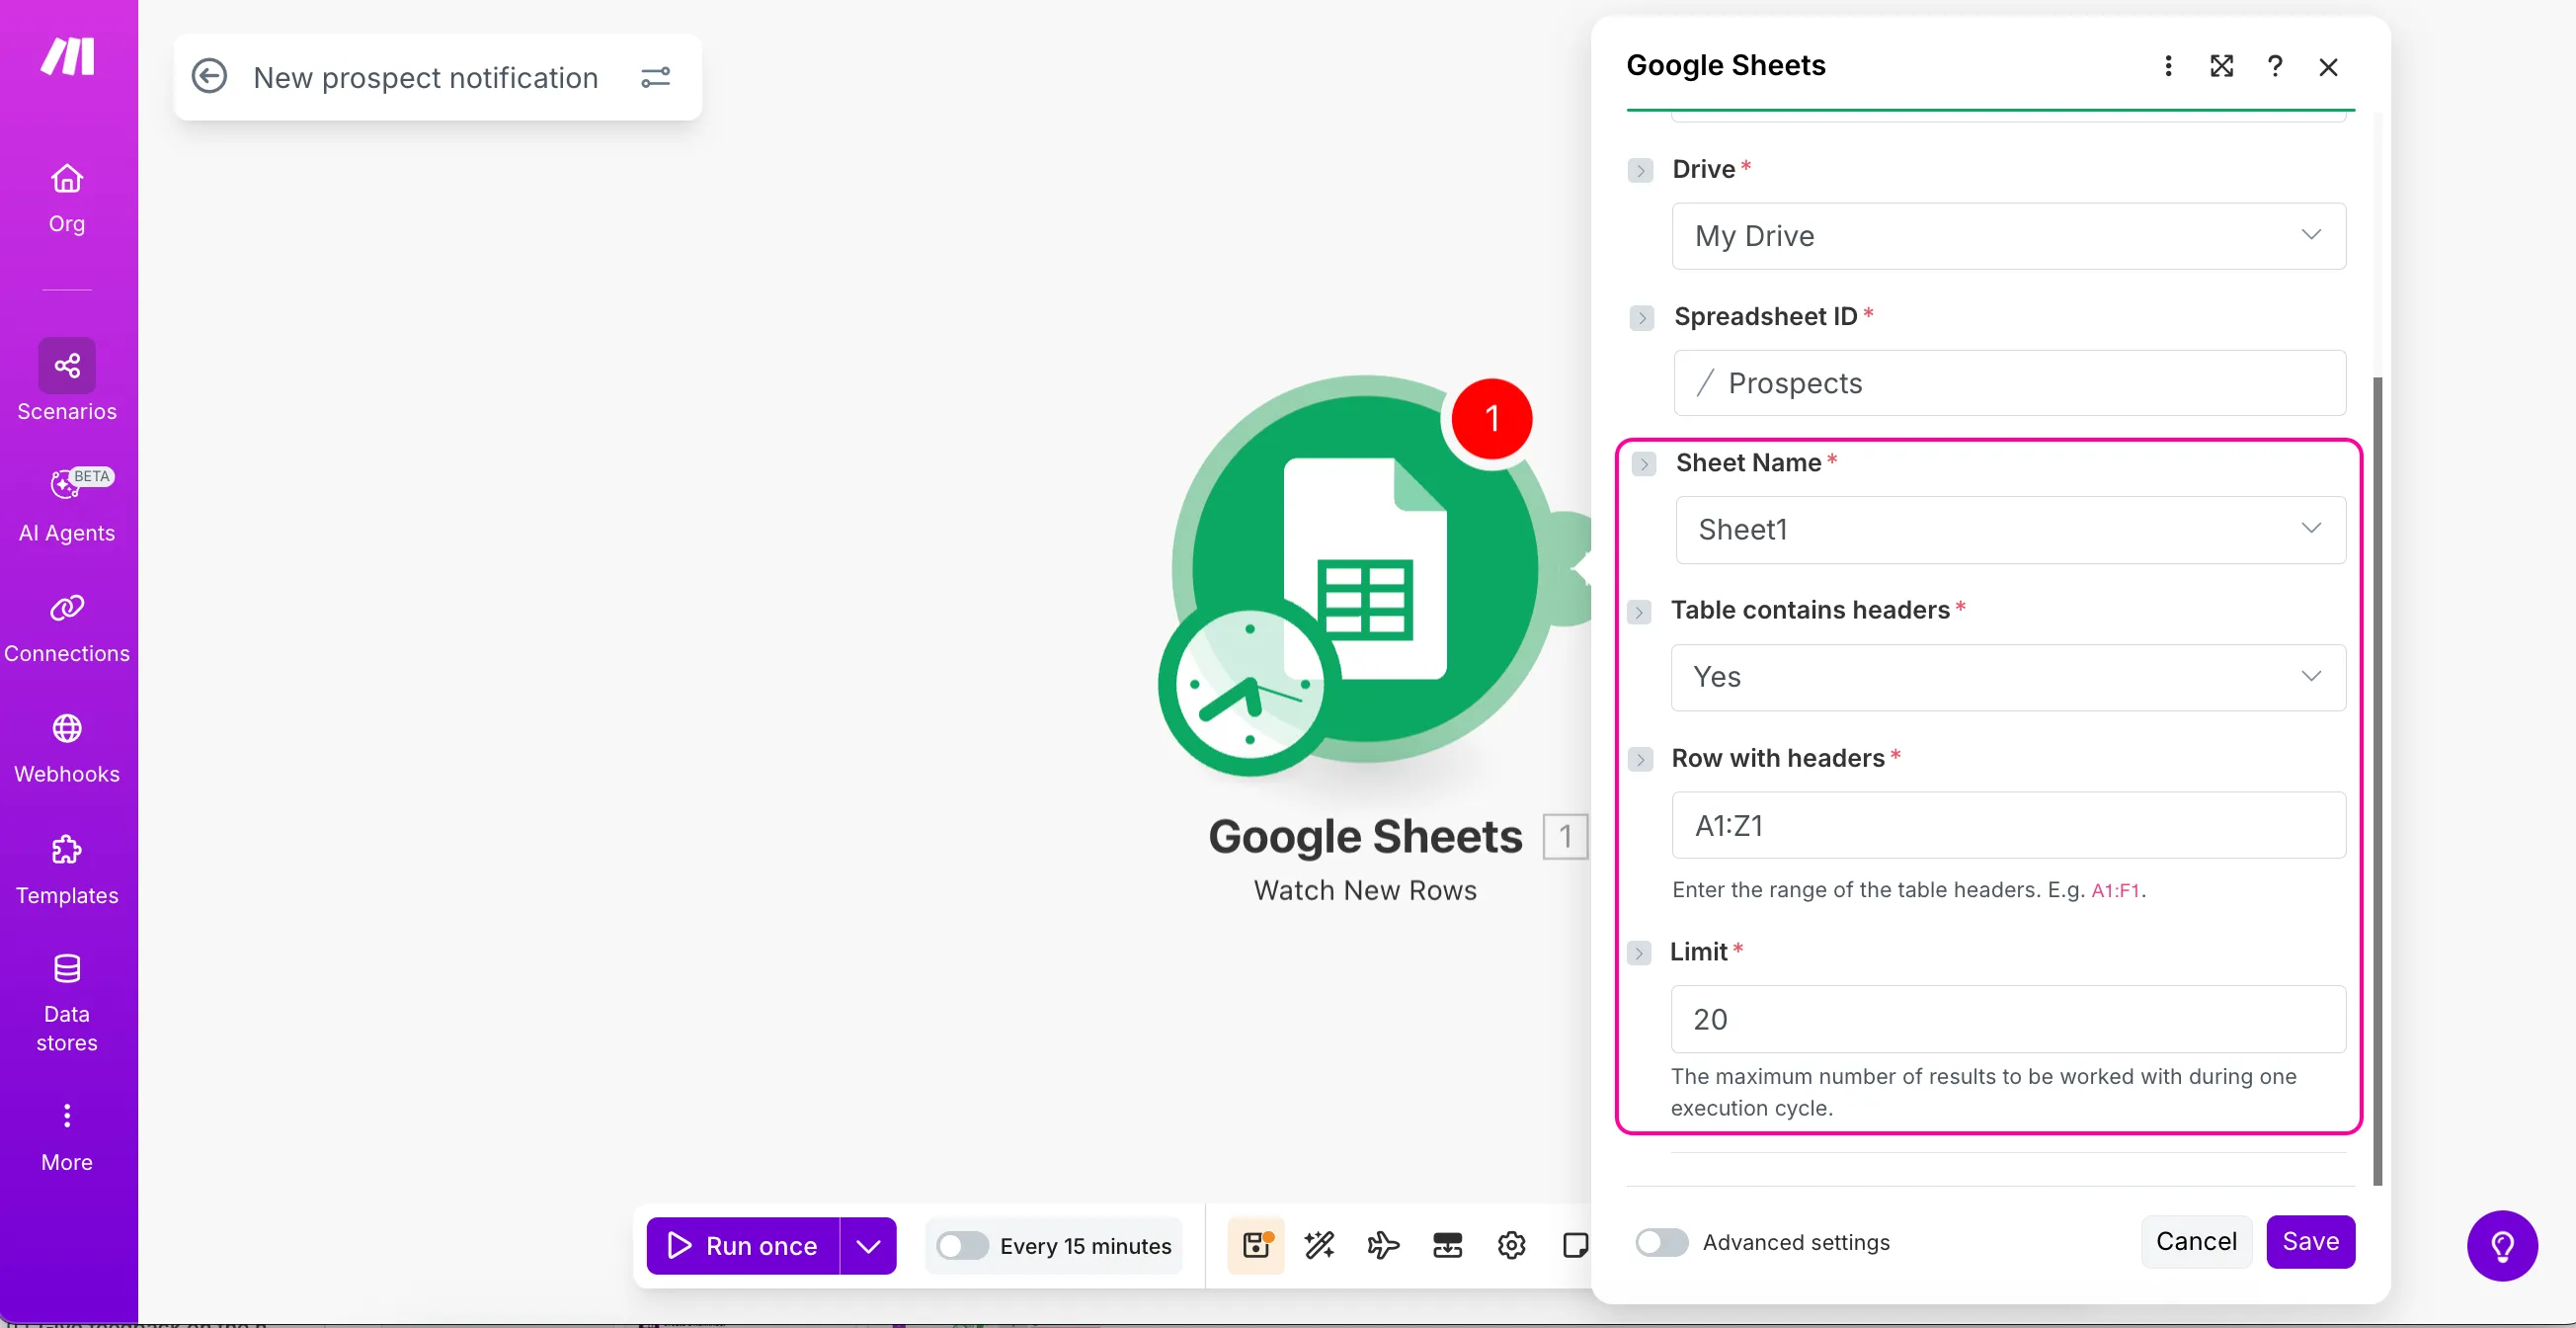This screenshot has height=1328, width=2576.
Task: Open the Webhooks section
Action: pos(67,750)
